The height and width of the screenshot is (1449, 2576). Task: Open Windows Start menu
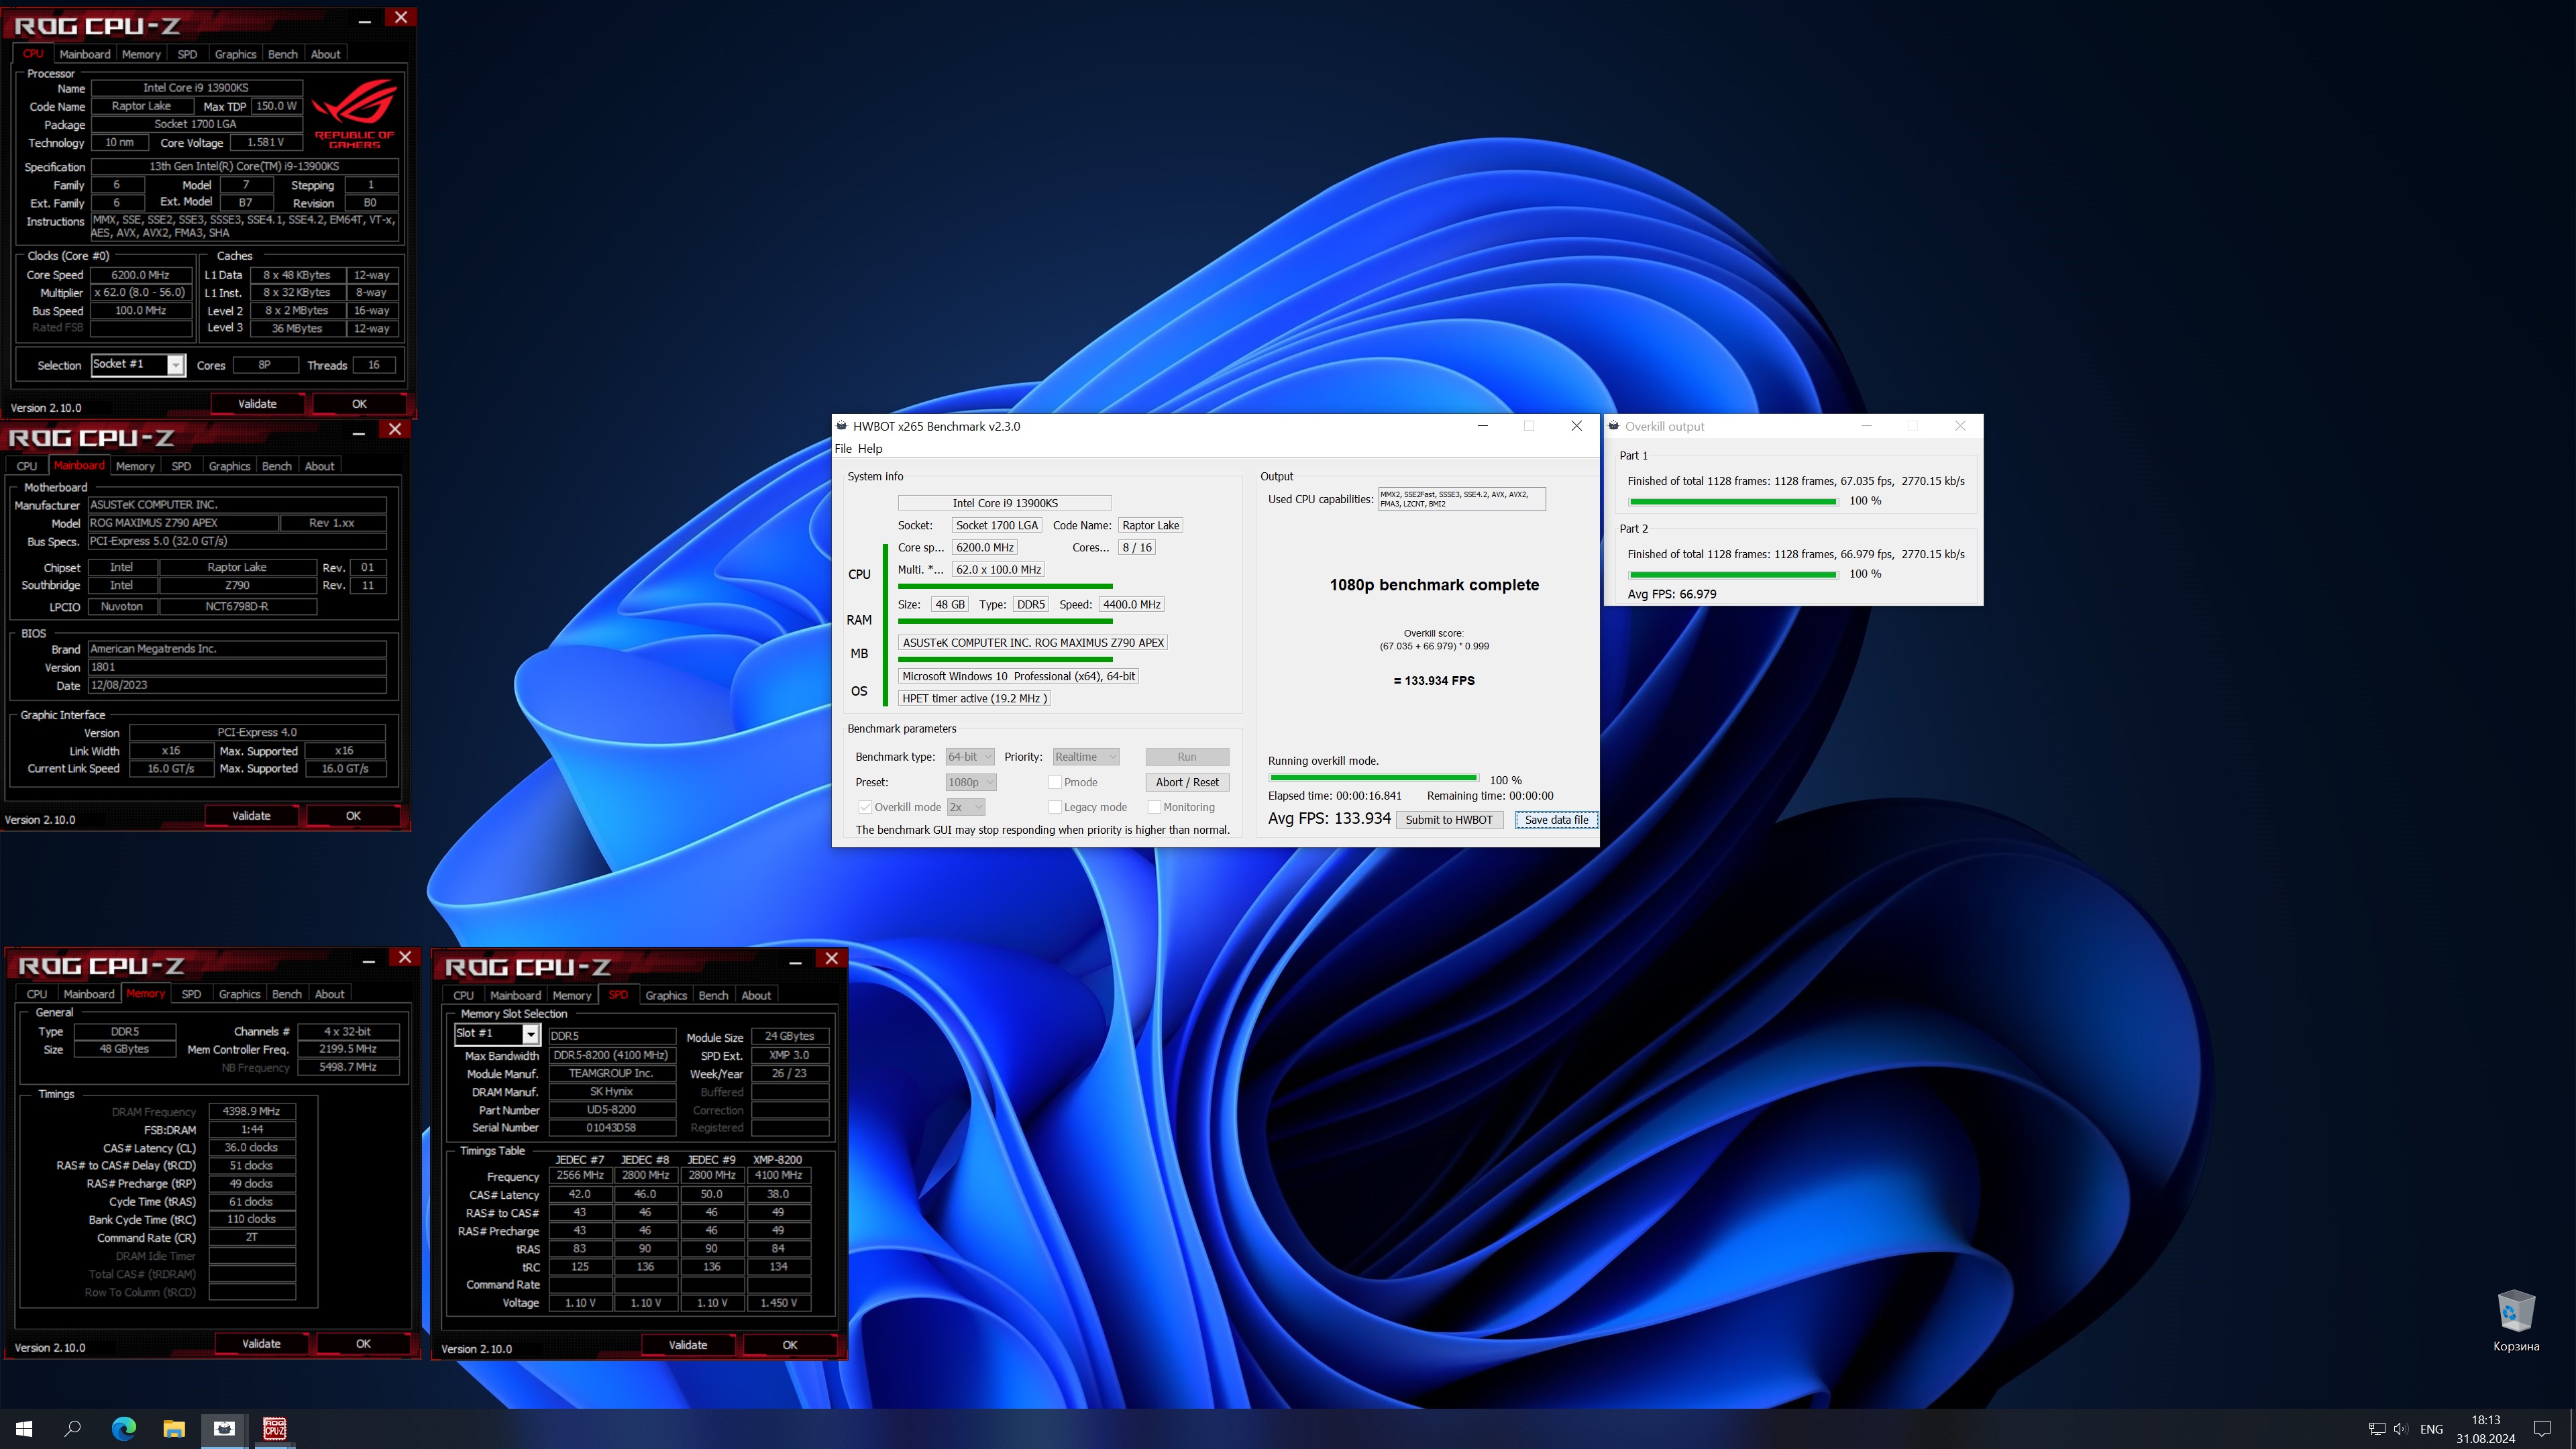coord(24,1429)
